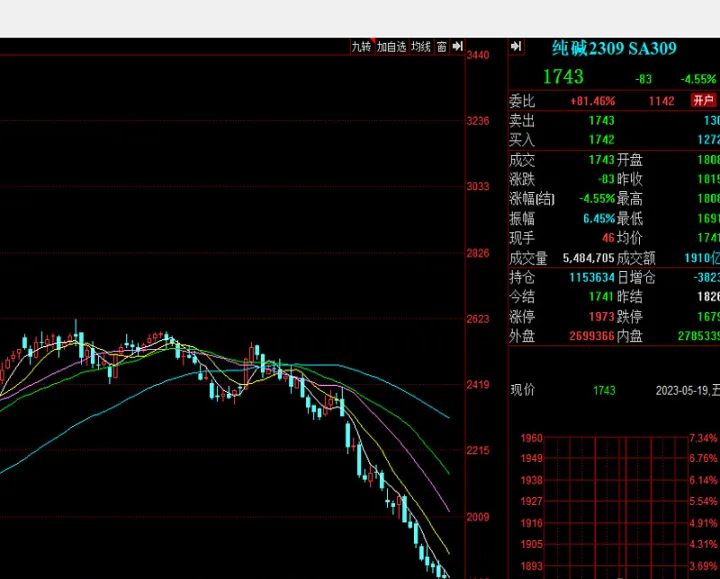Click the 4.91% intraday percent label
Viewport: 720px width, 579px height.
click(703, 523)
